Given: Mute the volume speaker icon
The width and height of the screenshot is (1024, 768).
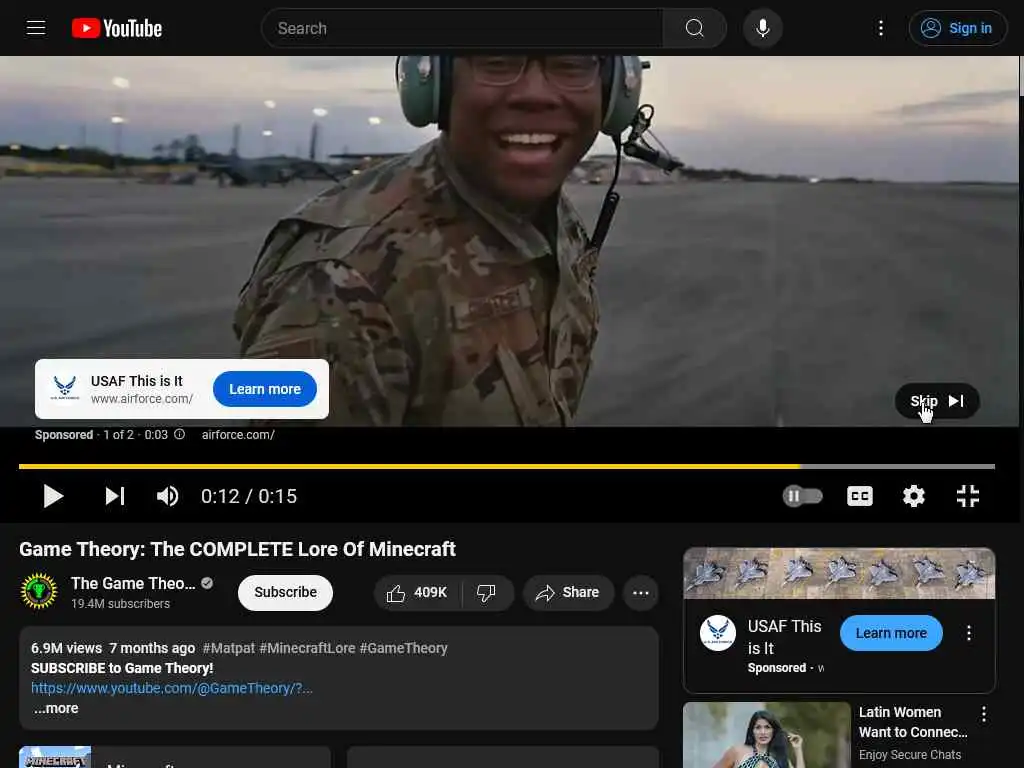Looking at the screenshot, I should [x=167, y=496].
